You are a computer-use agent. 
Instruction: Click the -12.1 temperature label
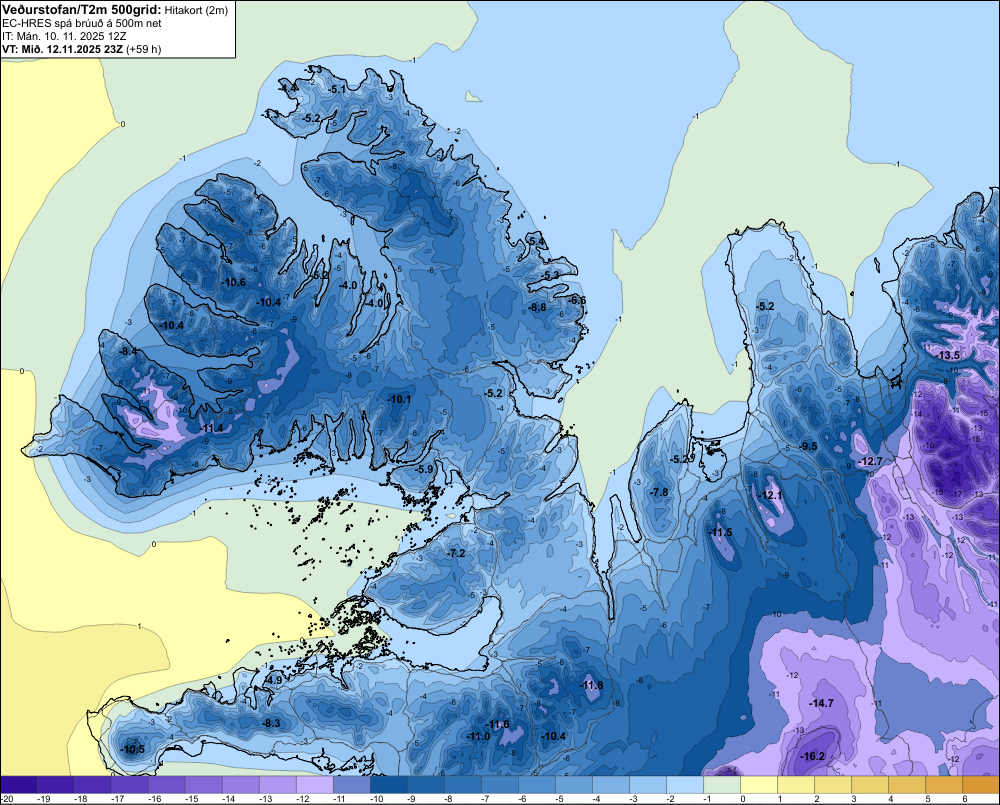tap(769, 496)
